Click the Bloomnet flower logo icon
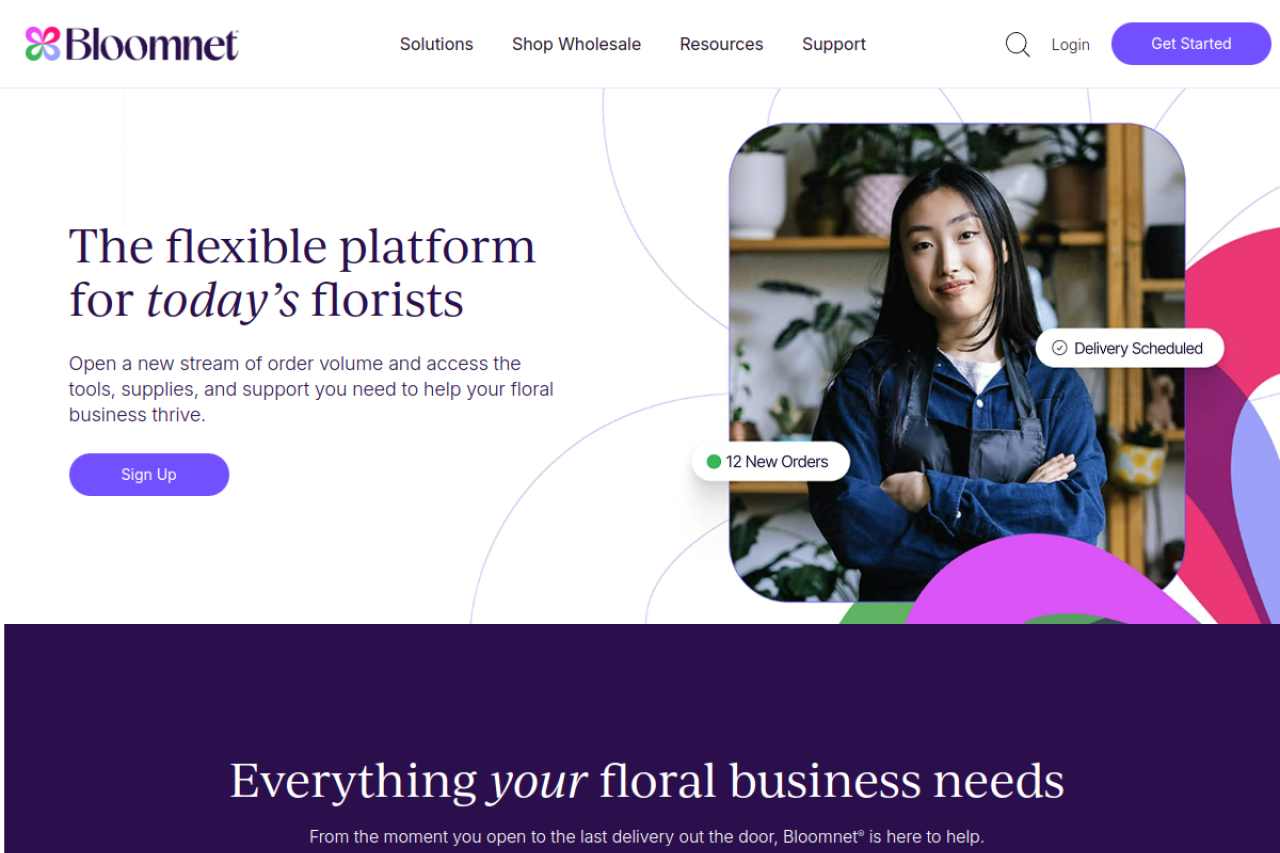1280x853 pixels. coord(43,44)
